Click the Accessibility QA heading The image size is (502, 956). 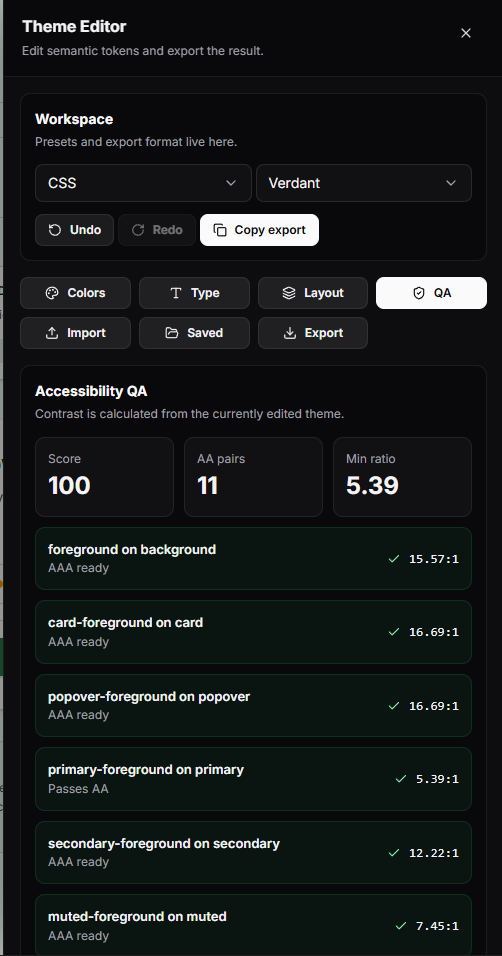91,391
